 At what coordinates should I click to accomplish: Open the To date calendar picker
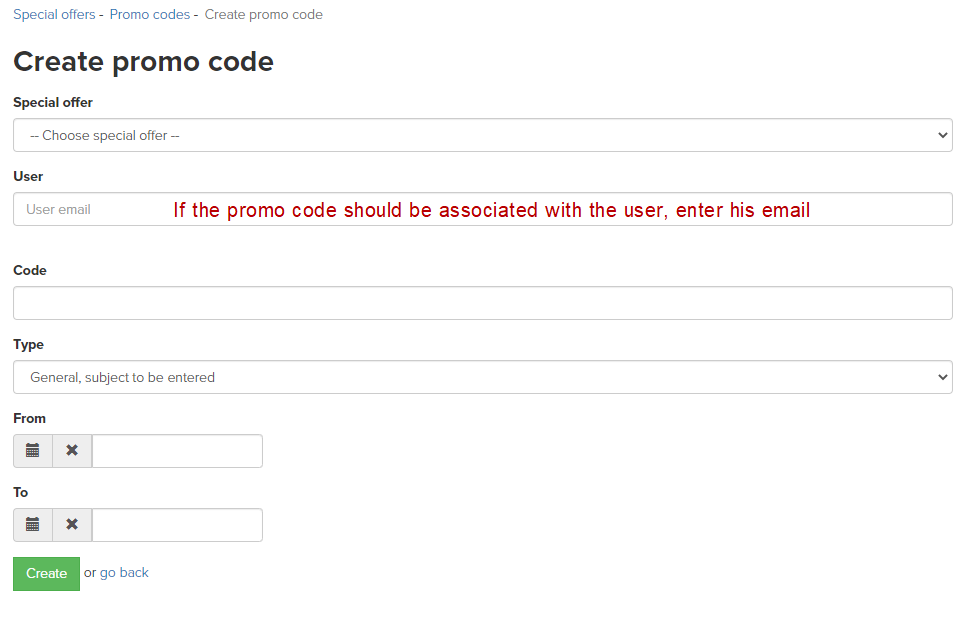tap(33, 525)
